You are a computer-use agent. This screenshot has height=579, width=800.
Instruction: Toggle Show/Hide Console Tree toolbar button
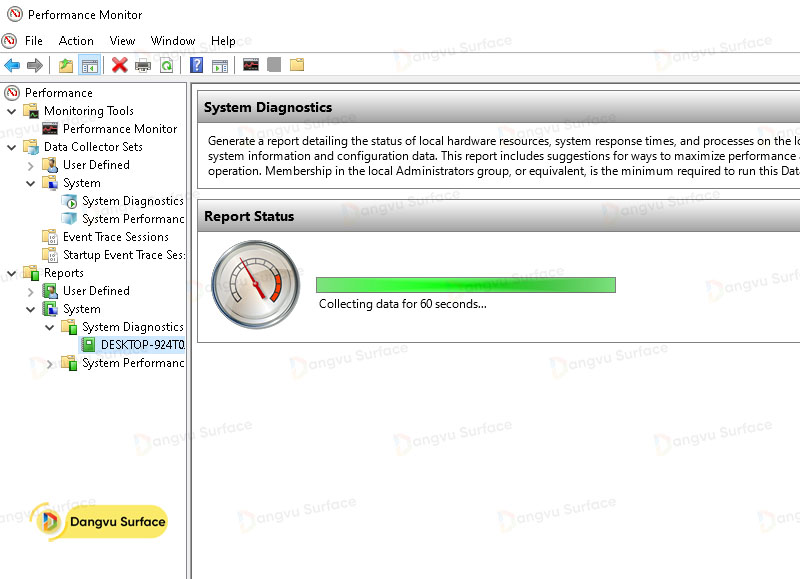click(89, 65)
